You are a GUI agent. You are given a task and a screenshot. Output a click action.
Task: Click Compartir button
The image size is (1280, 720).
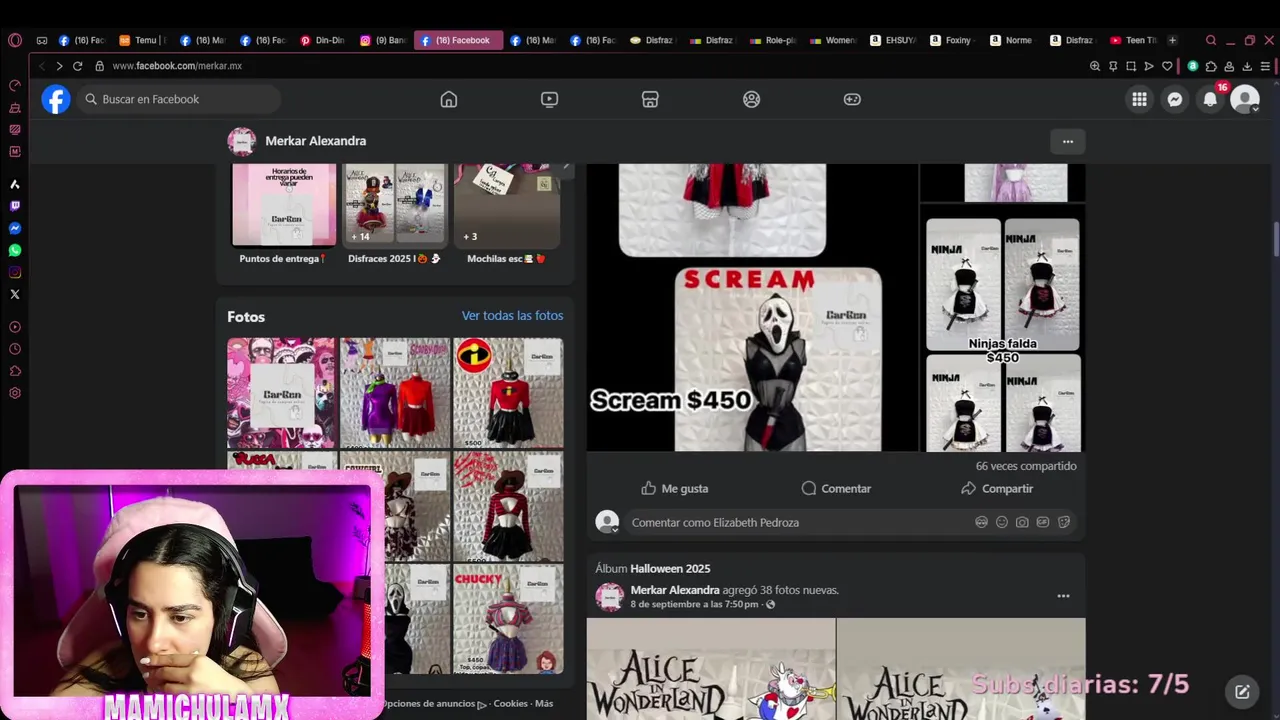pyautogui.click(x=997, y=488)
